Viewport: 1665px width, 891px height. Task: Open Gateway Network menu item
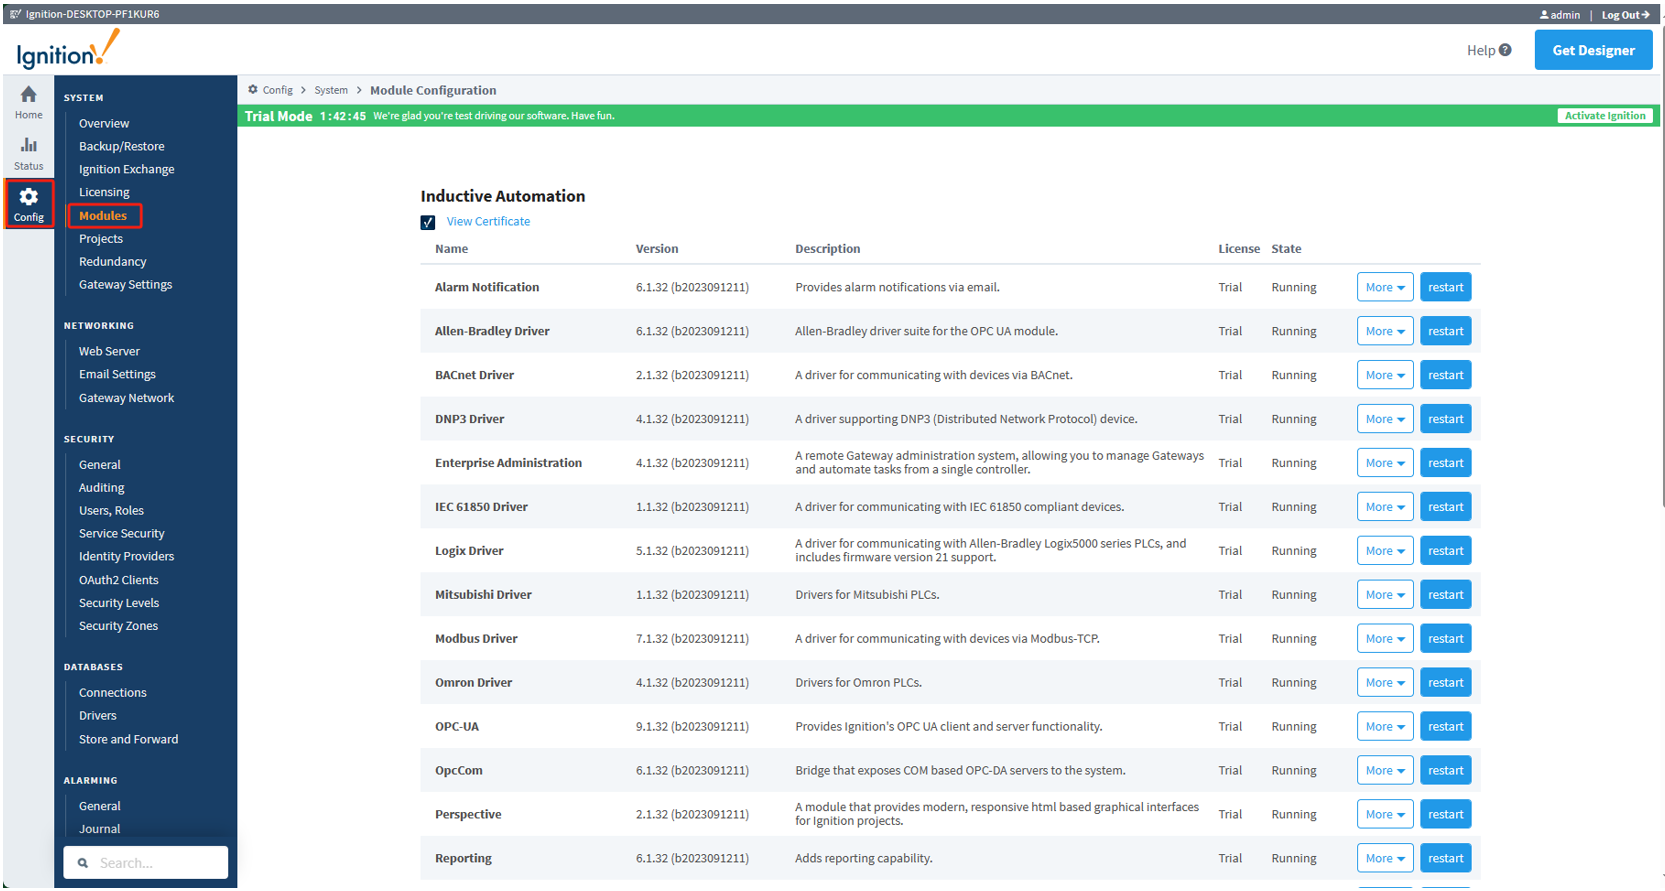[x=126, y=398]
